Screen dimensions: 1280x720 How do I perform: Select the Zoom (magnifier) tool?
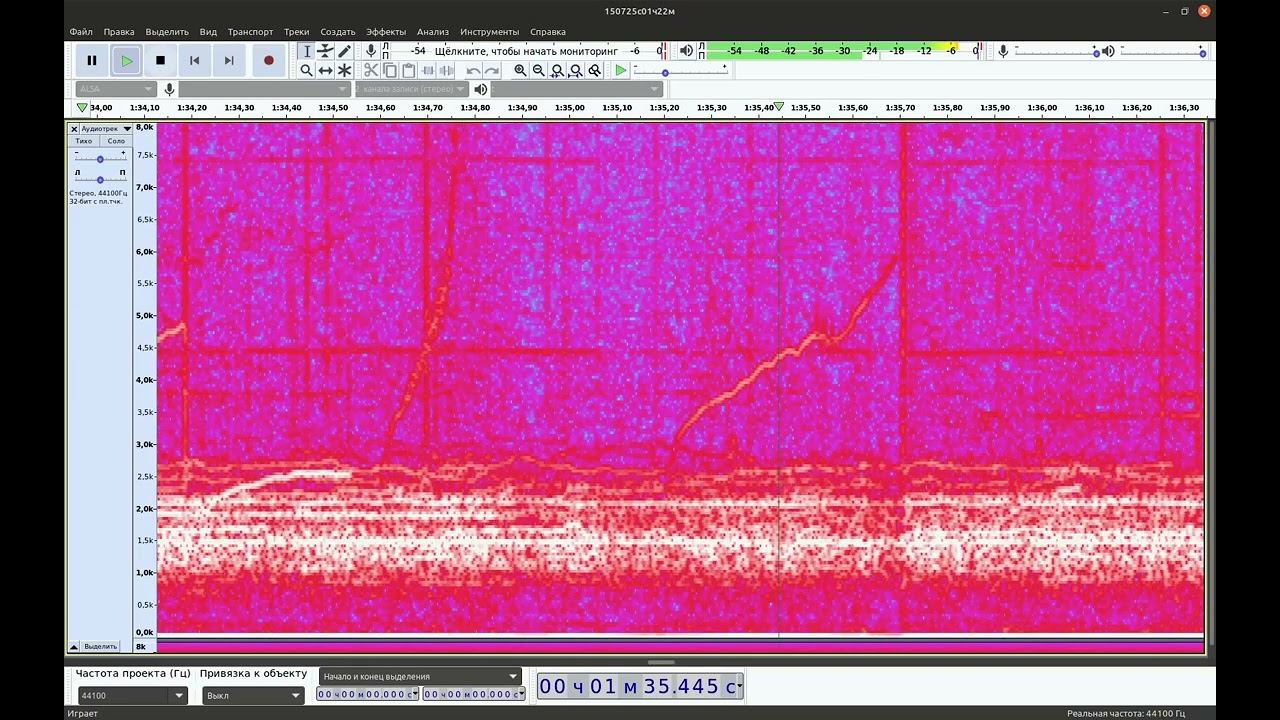tap(307, 70)
